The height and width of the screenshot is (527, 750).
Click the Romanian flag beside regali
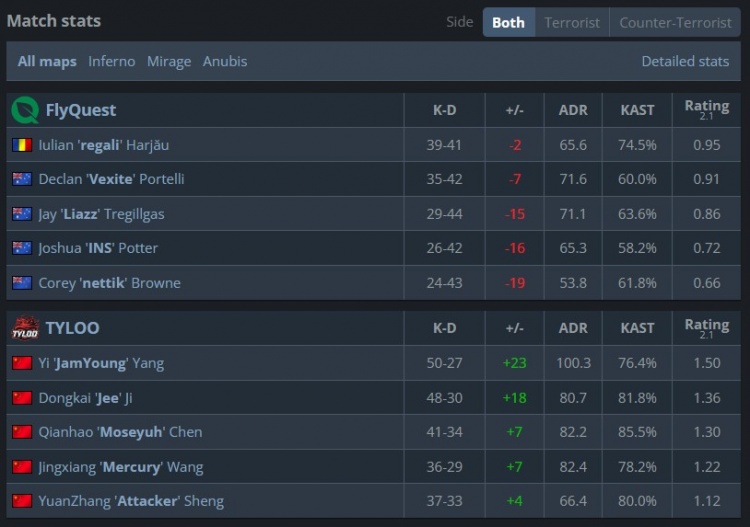tap(22, 145)
